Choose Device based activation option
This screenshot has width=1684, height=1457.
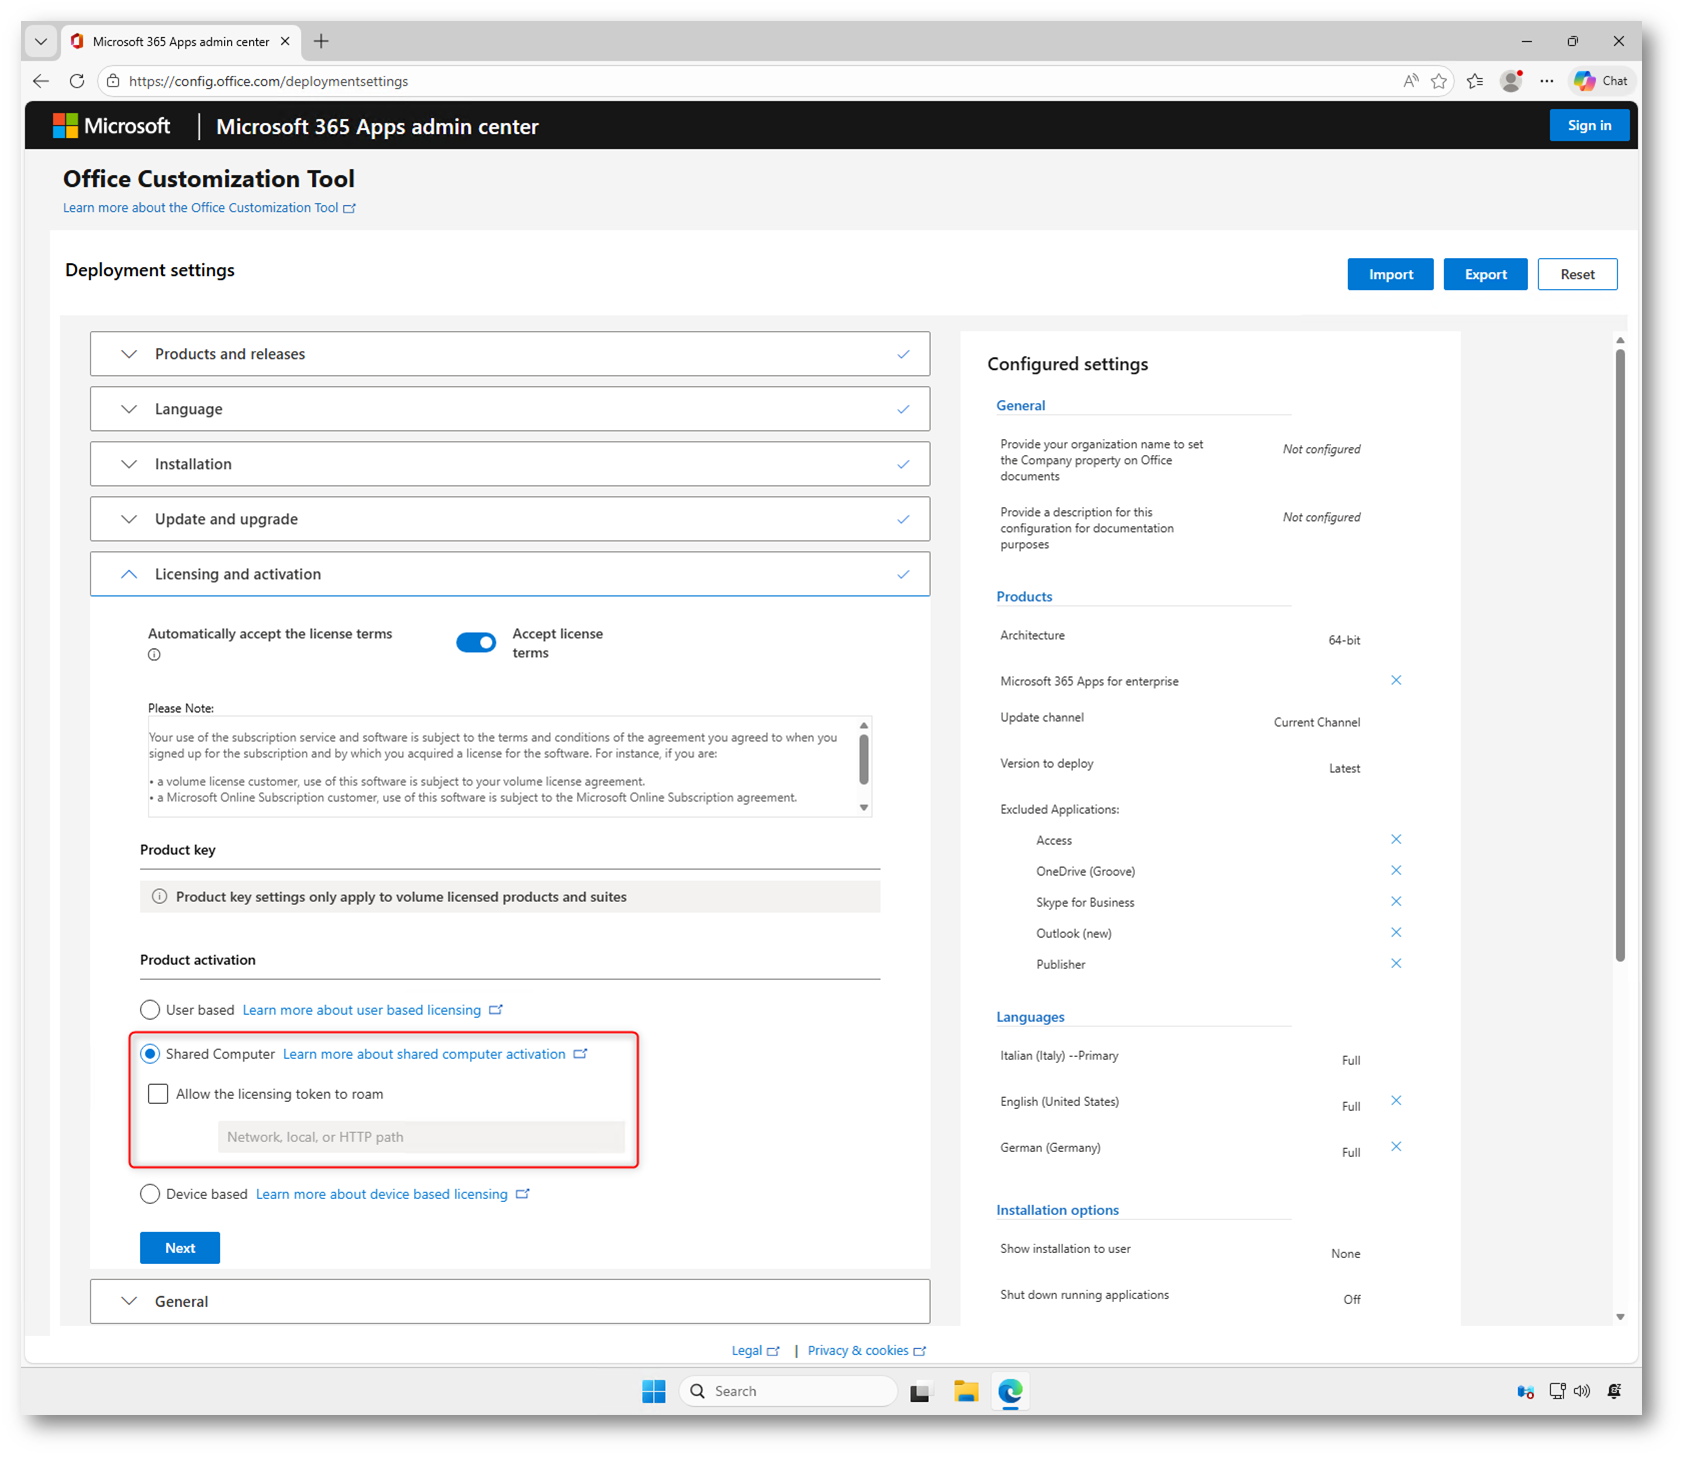pyautogui.click(x=150, y=1193)
